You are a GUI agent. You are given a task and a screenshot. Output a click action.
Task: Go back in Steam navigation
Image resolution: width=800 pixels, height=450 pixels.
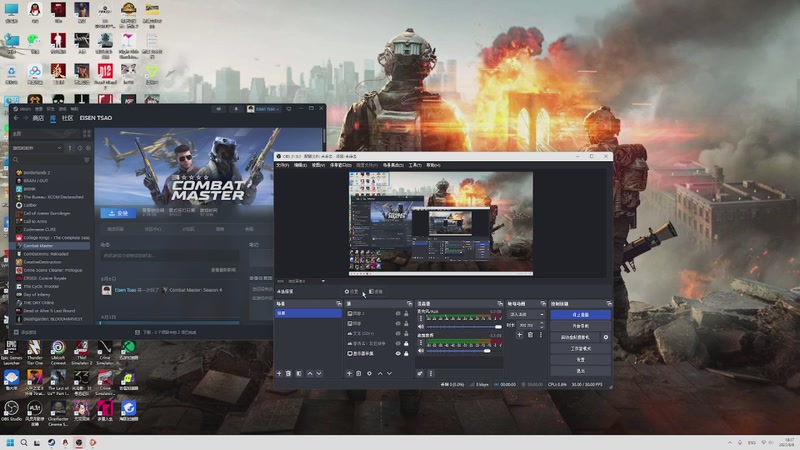[x=16, y=118]
